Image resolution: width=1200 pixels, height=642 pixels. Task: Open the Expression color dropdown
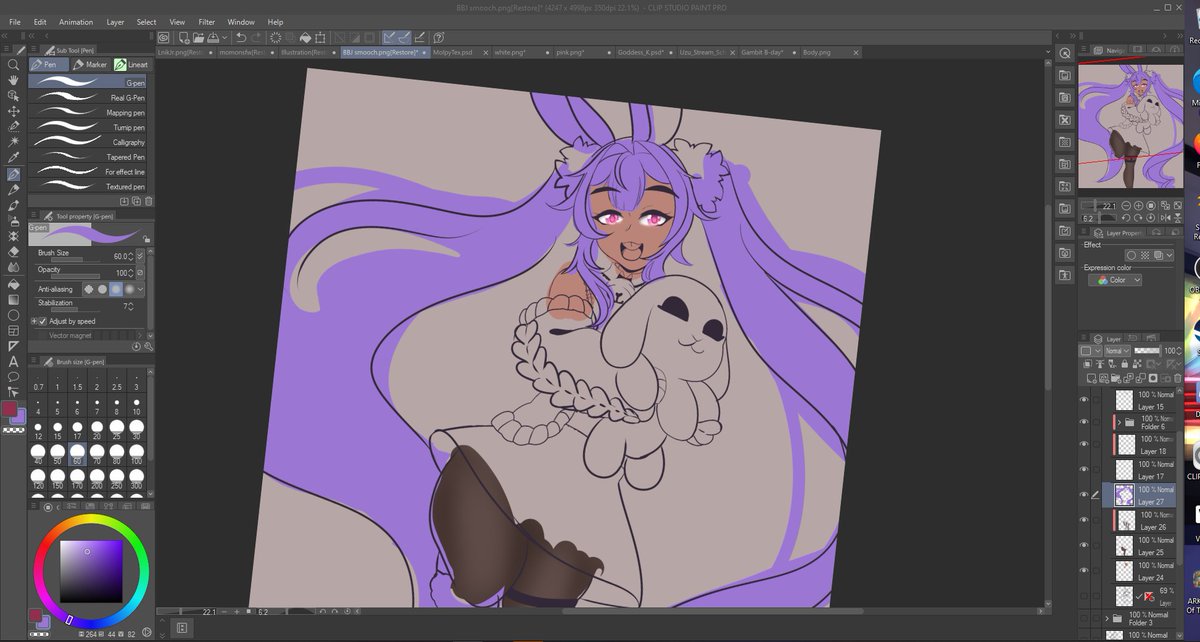[1114, 280]
